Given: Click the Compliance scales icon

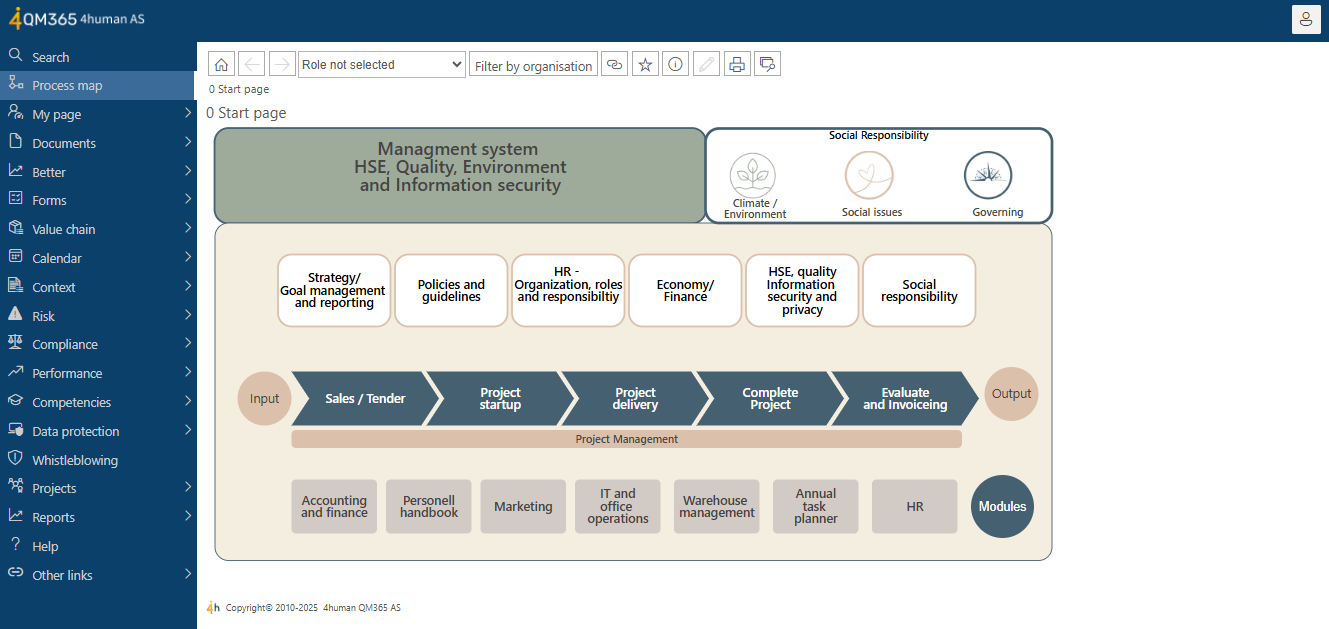Looking at the screenshot, I should pos(15,343).
